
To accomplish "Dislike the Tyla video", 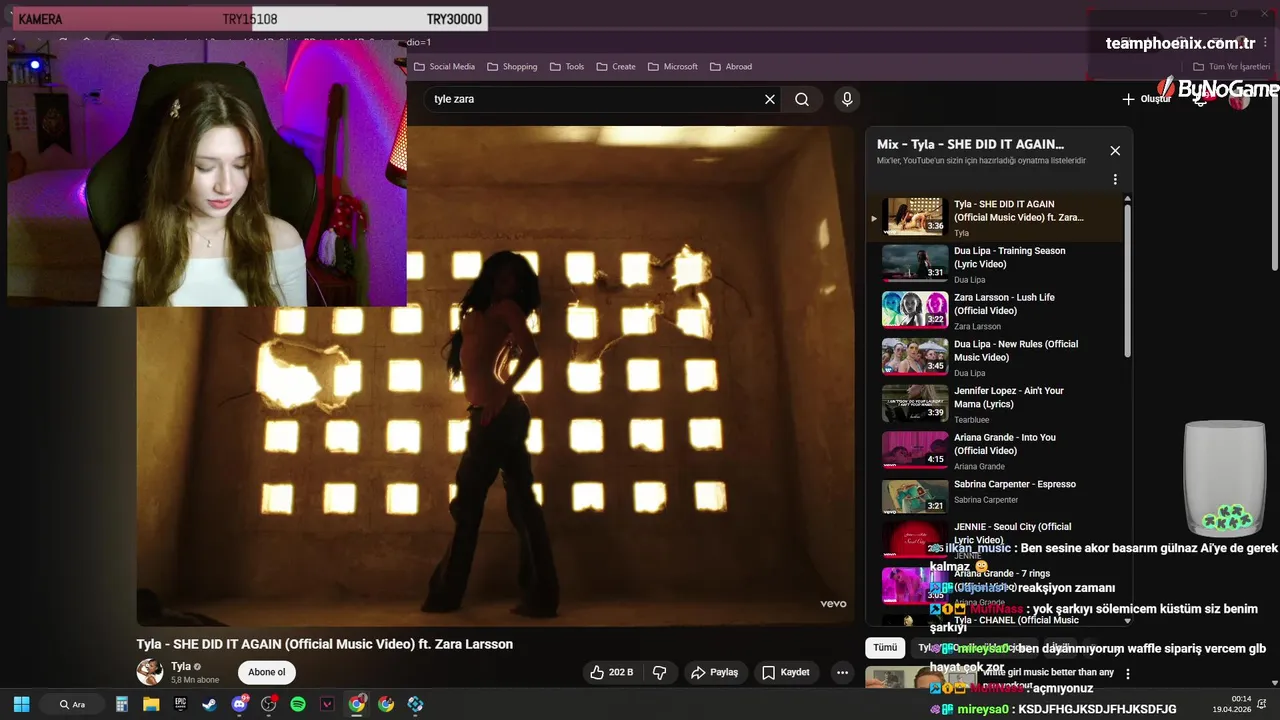I will pyautogui.click(x=660, y=672).
